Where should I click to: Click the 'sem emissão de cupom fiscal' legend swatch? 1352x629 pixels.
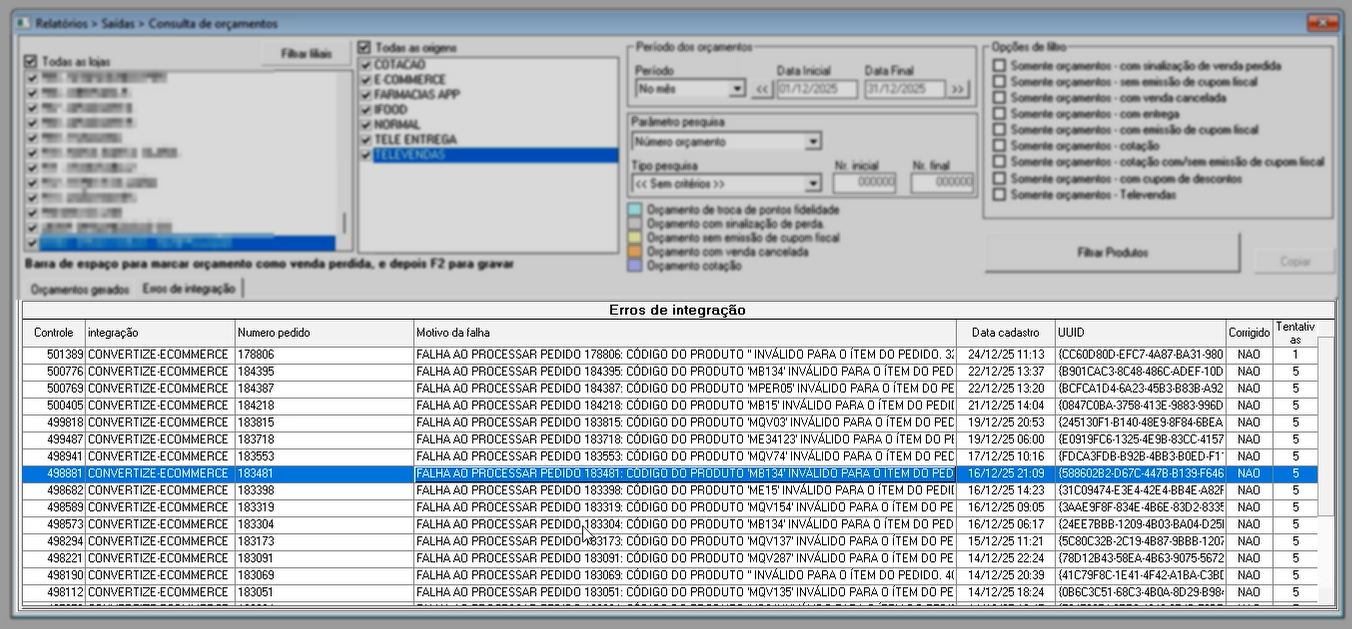(x=635, y=238)
